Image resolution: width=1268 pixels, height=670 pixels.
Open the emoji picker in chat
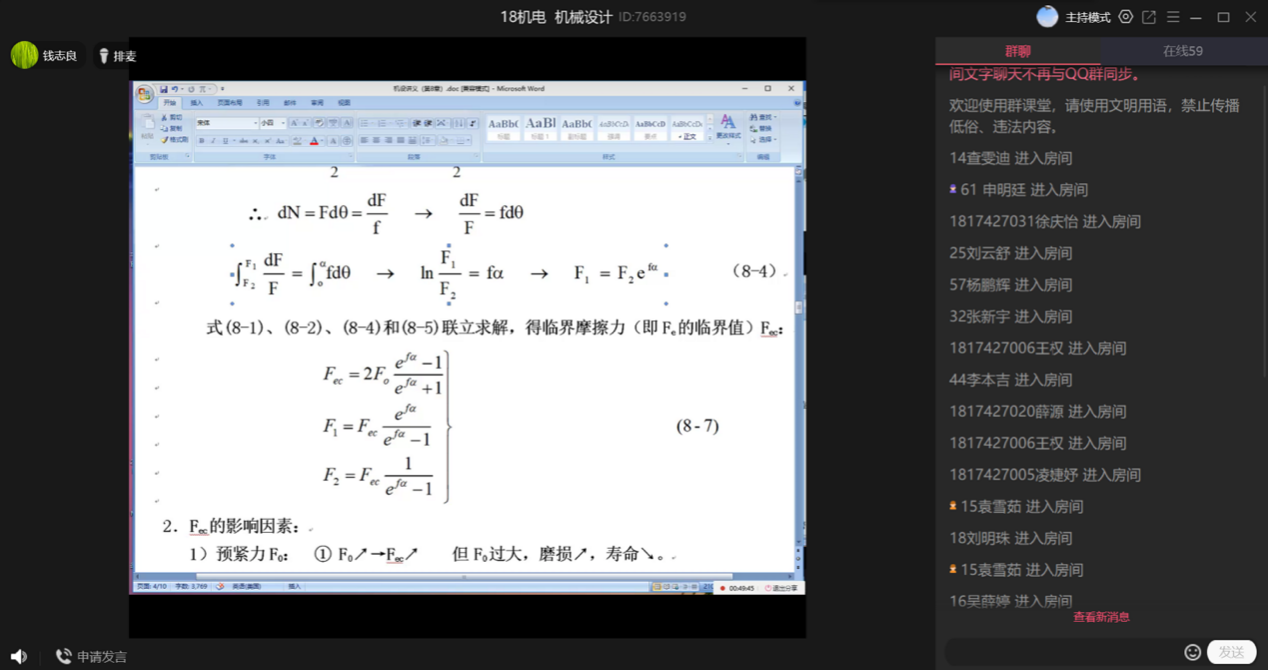pyautogui.click(x=1192, y=652)
